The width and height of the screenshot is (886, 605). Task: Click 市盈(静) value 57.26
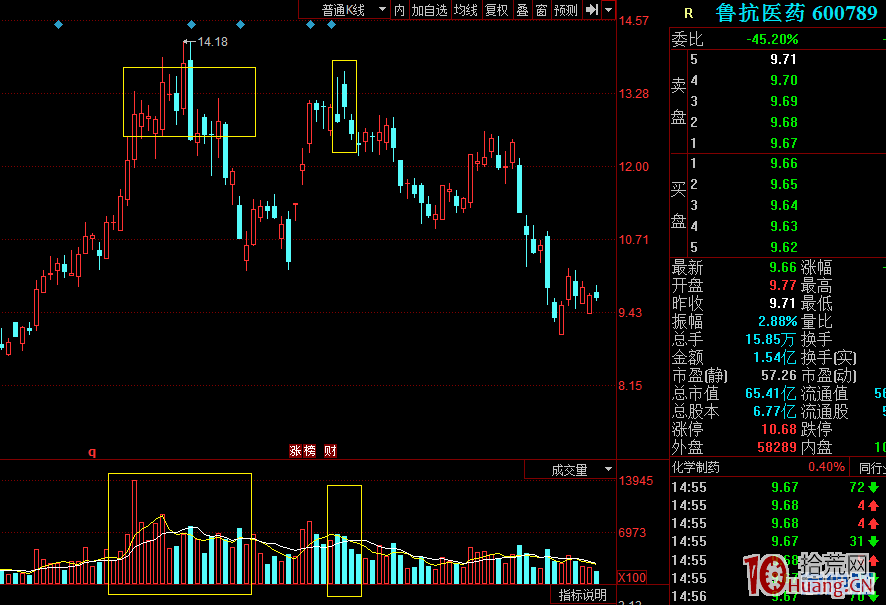[x=779, y=375]
